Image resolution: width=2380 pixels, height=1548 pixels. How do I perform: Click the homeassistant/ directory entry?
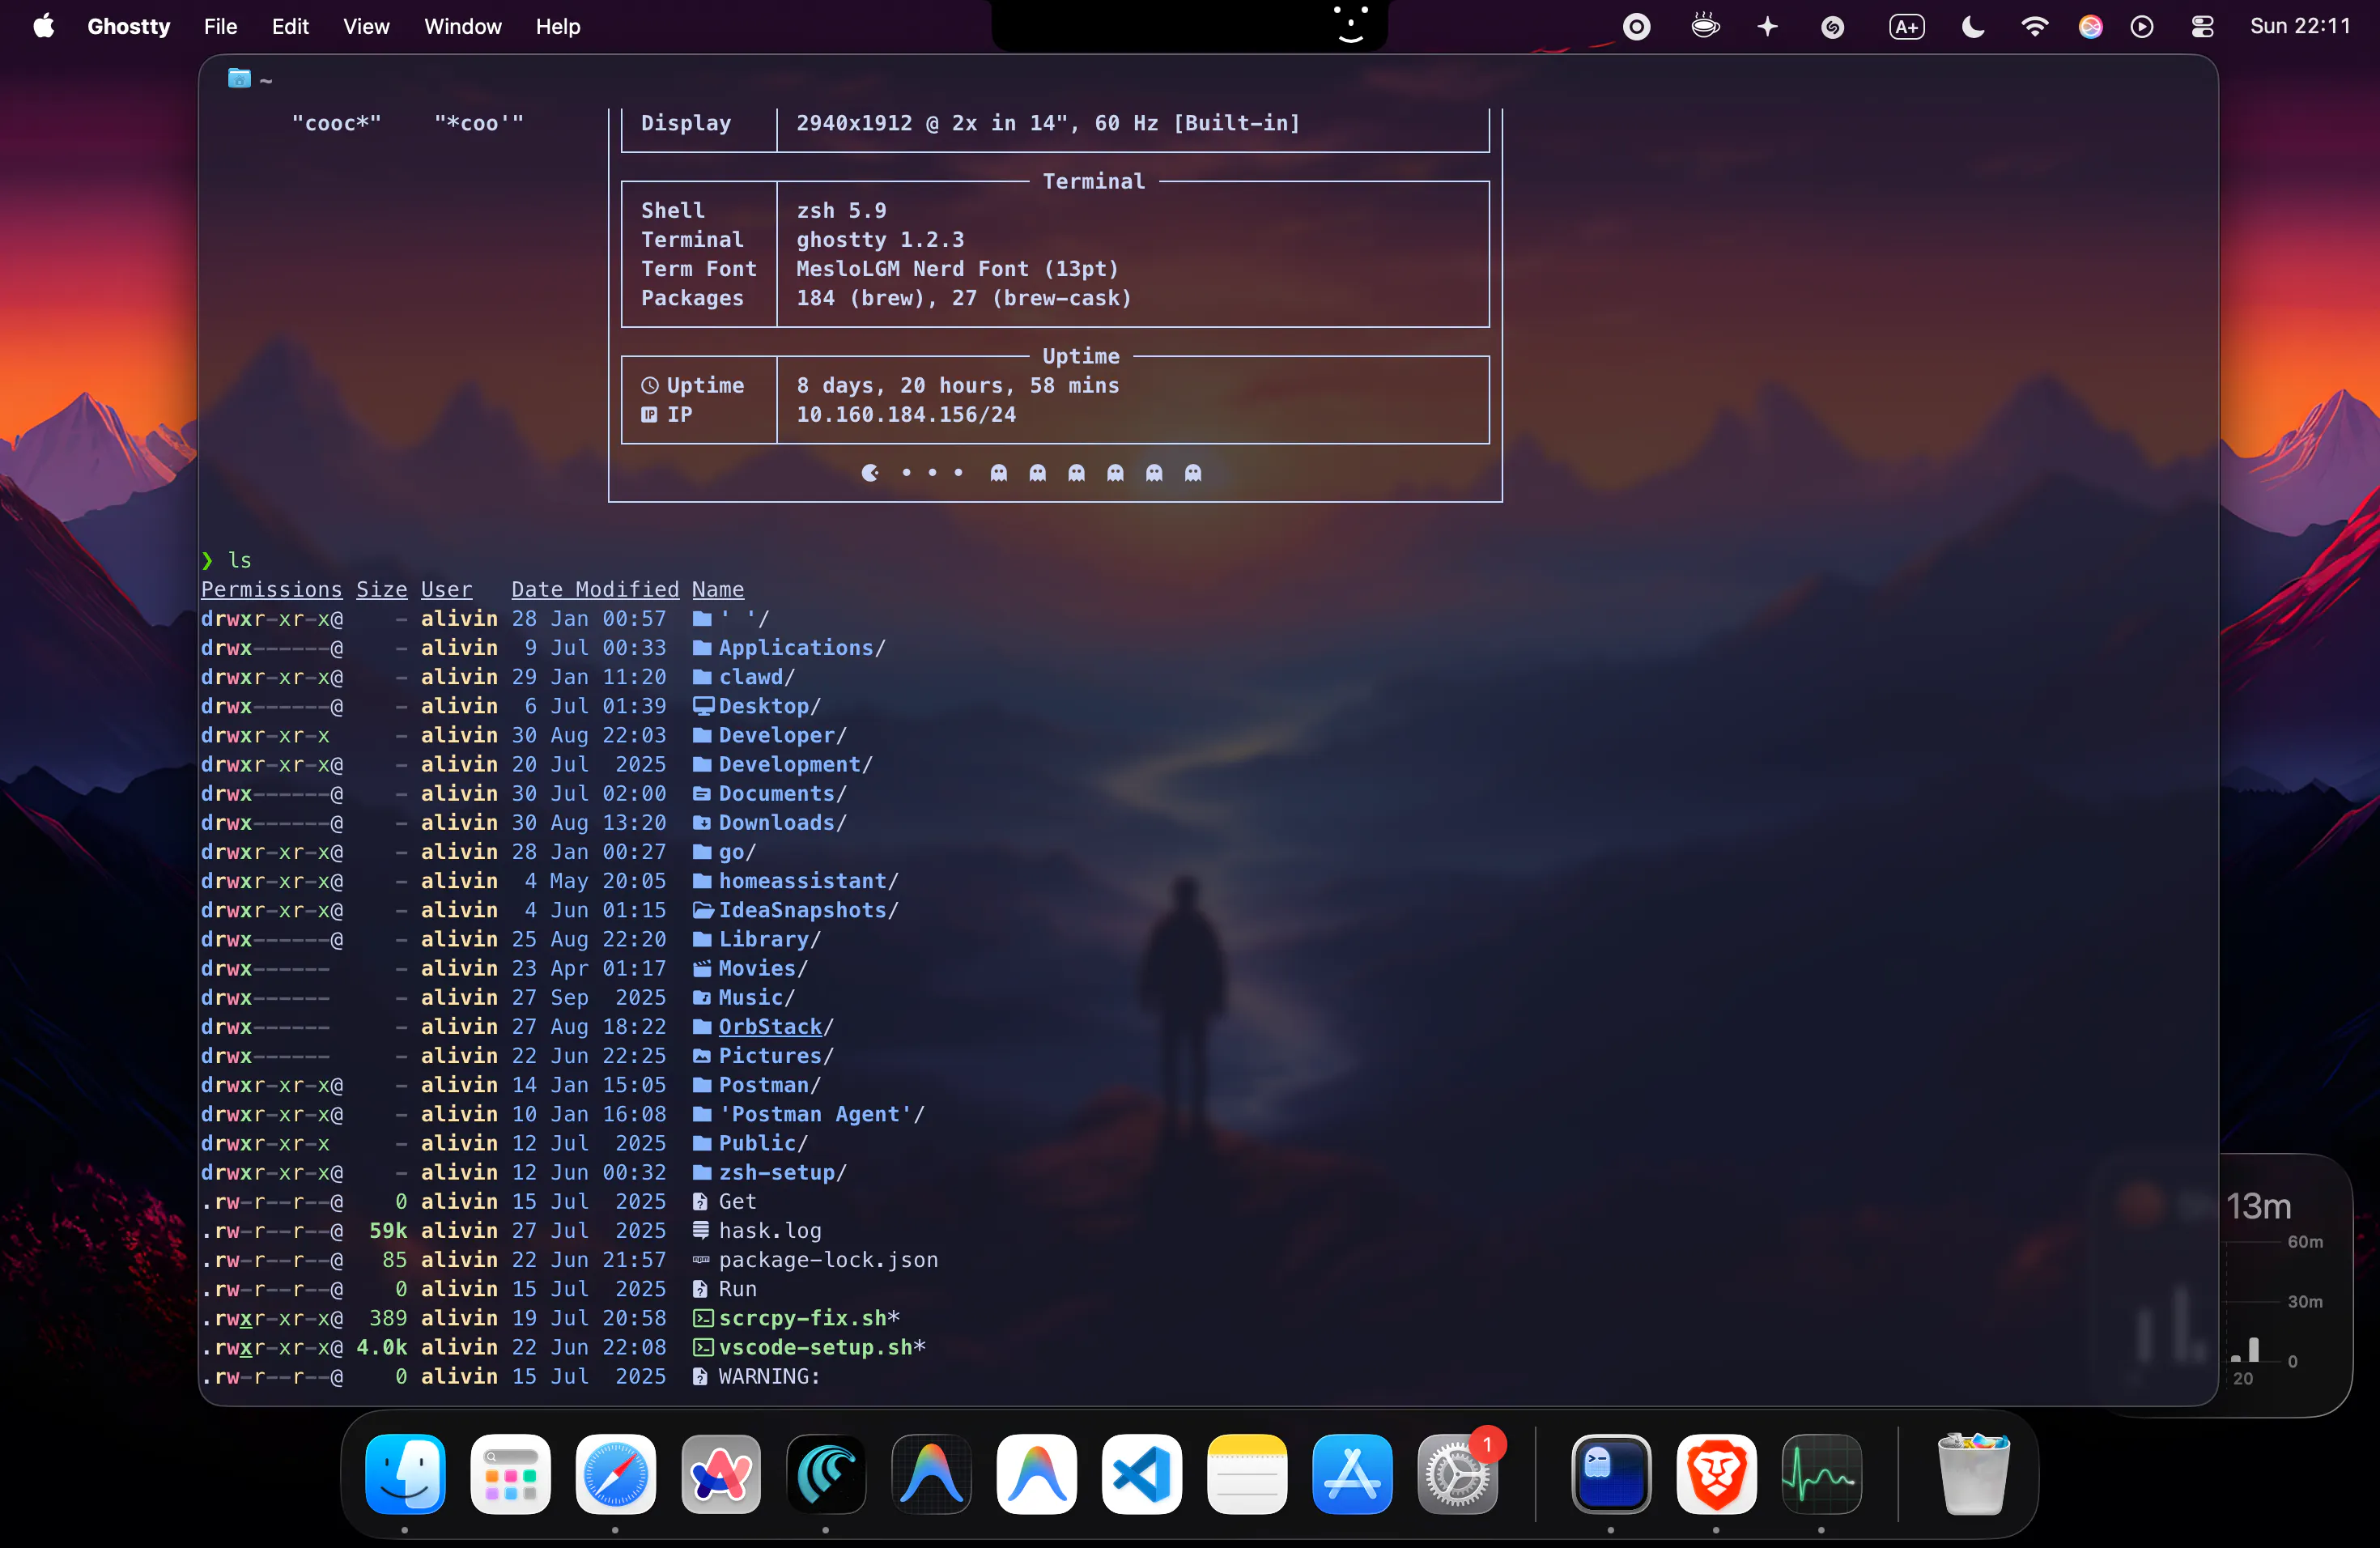click(808, 881)
